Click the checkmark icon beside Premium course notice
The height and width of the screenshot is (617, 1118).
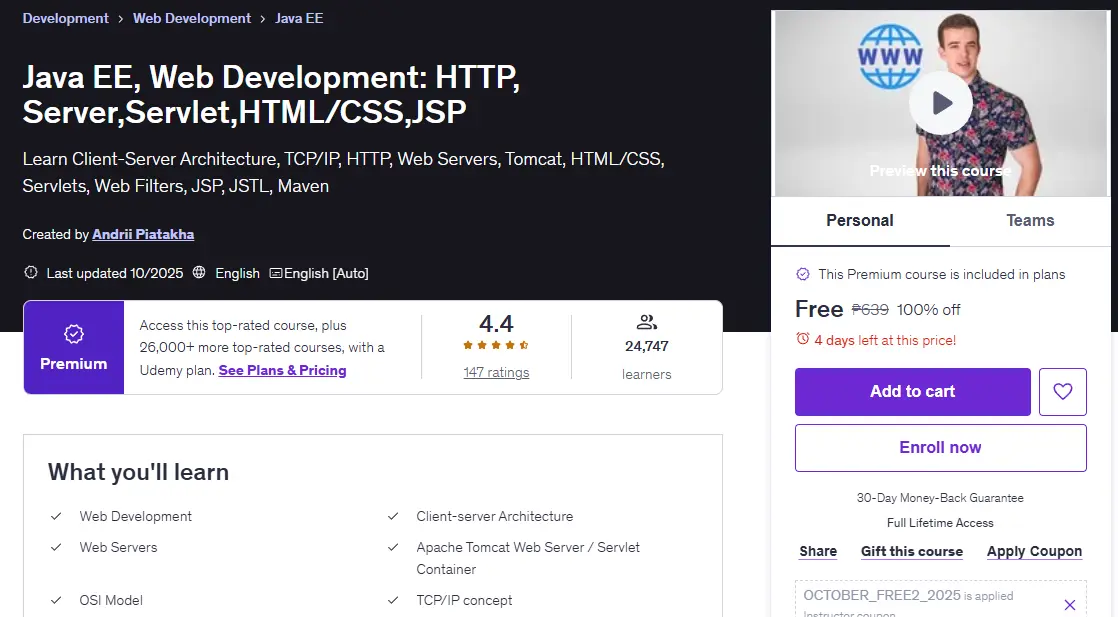point(803,274)
